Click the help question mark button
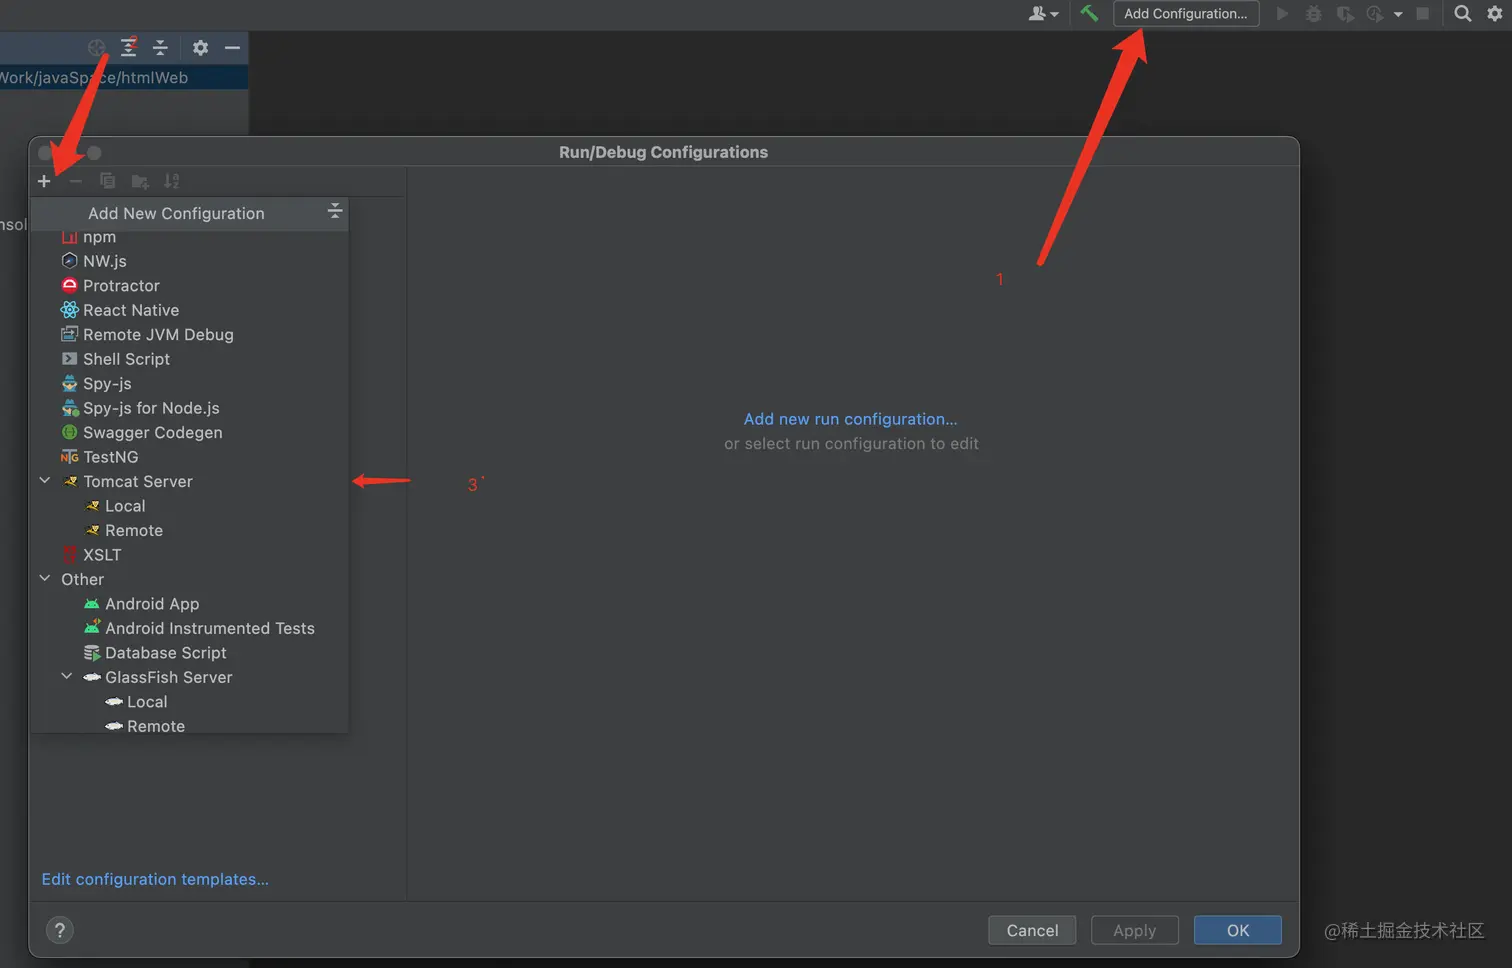1512x968 pixels. pyautogui.click(x=60, y=931)
